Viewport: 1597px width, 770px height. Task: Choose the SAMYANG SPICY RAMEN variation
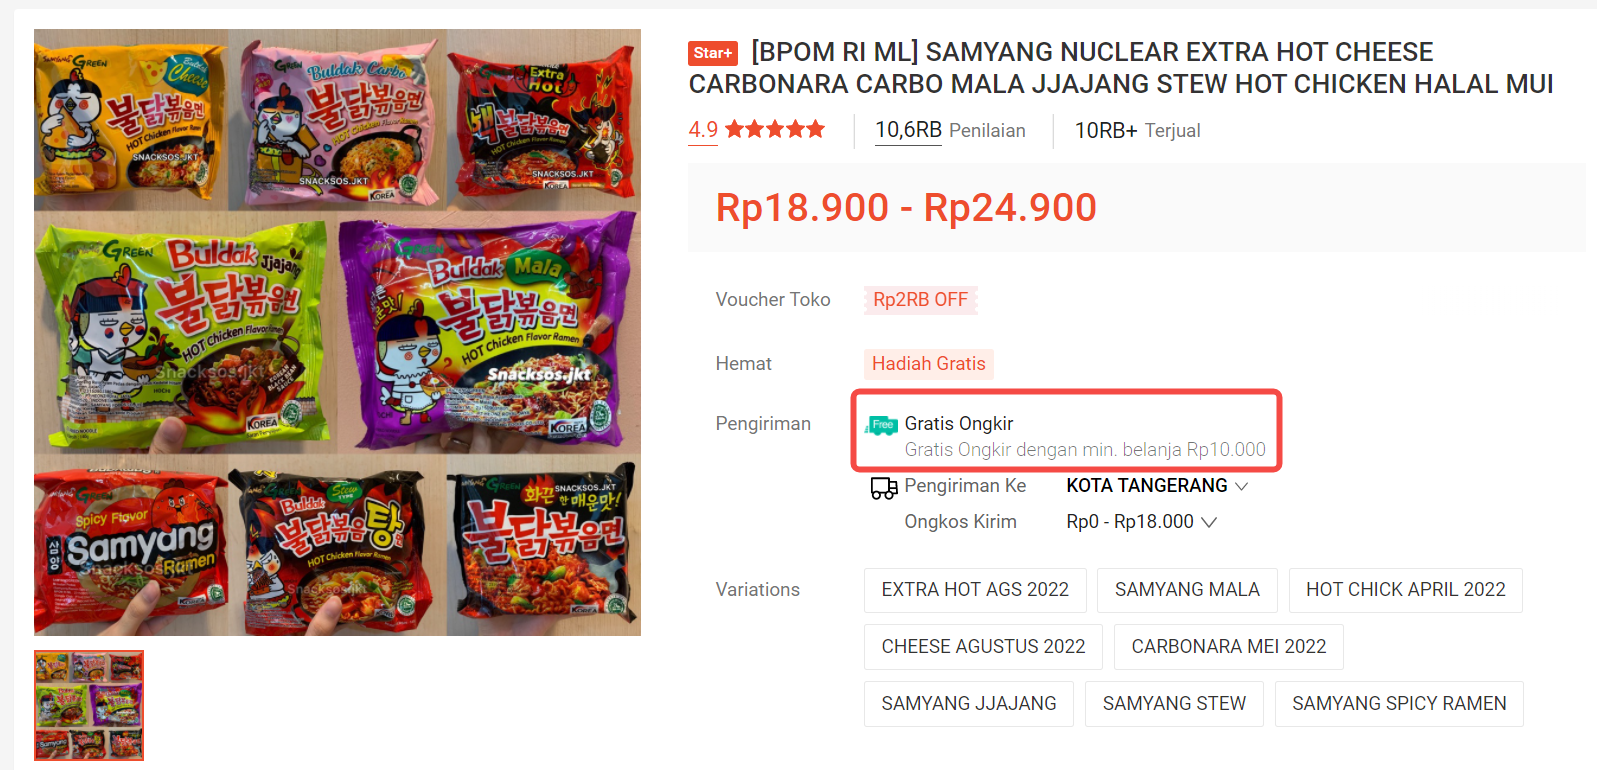[1399, 704]
